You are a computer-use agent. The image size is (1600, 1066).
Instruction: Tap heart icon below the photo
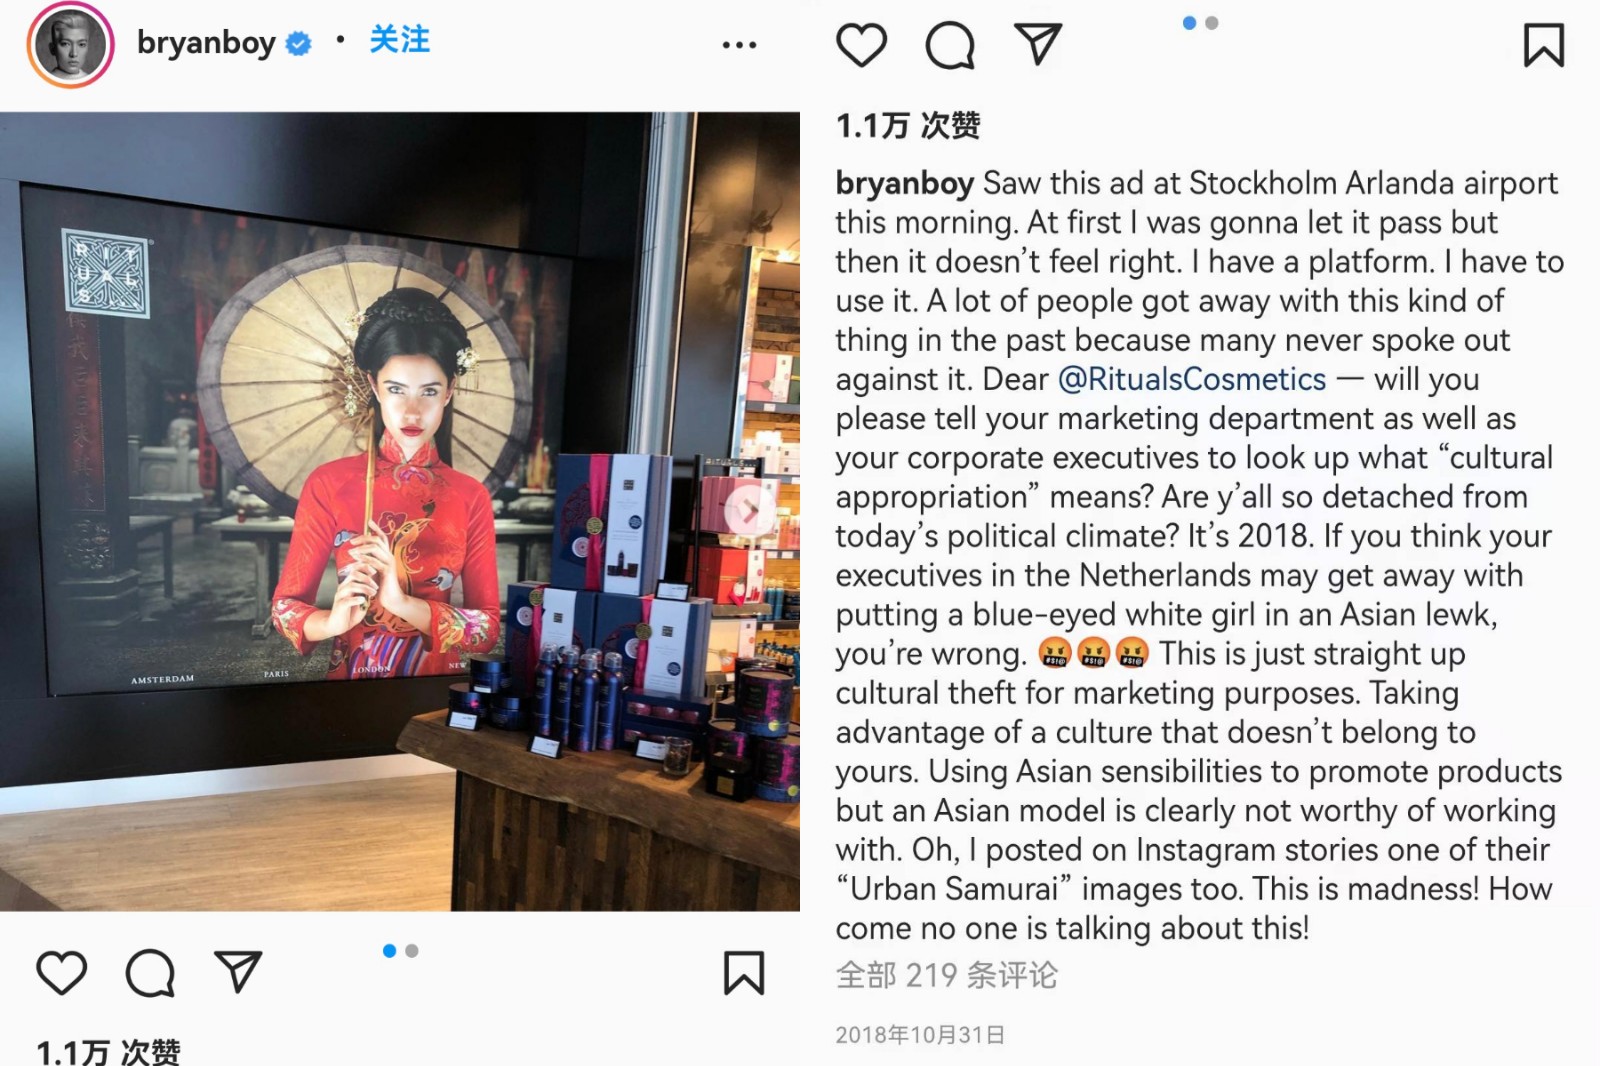(61, 973)
